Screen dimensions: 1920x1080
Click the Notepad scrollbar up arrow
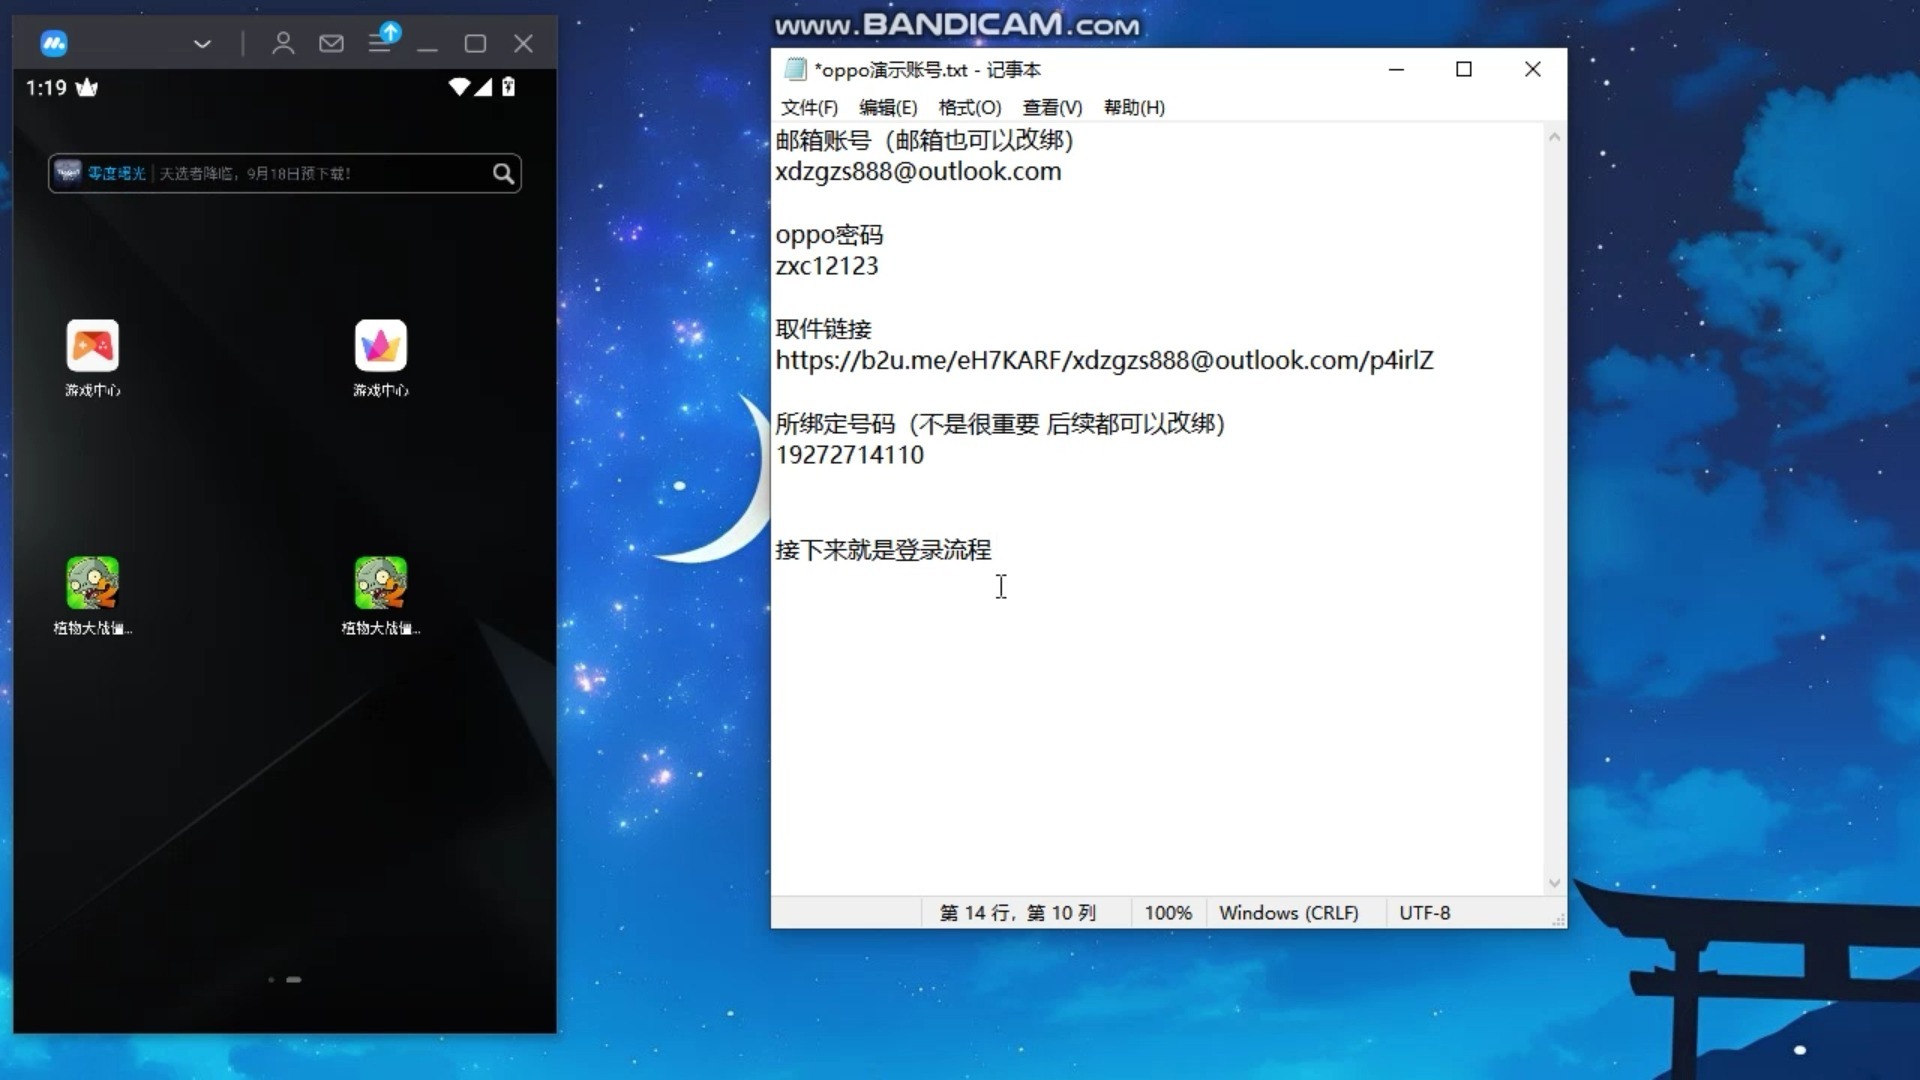pos(1554,137)
